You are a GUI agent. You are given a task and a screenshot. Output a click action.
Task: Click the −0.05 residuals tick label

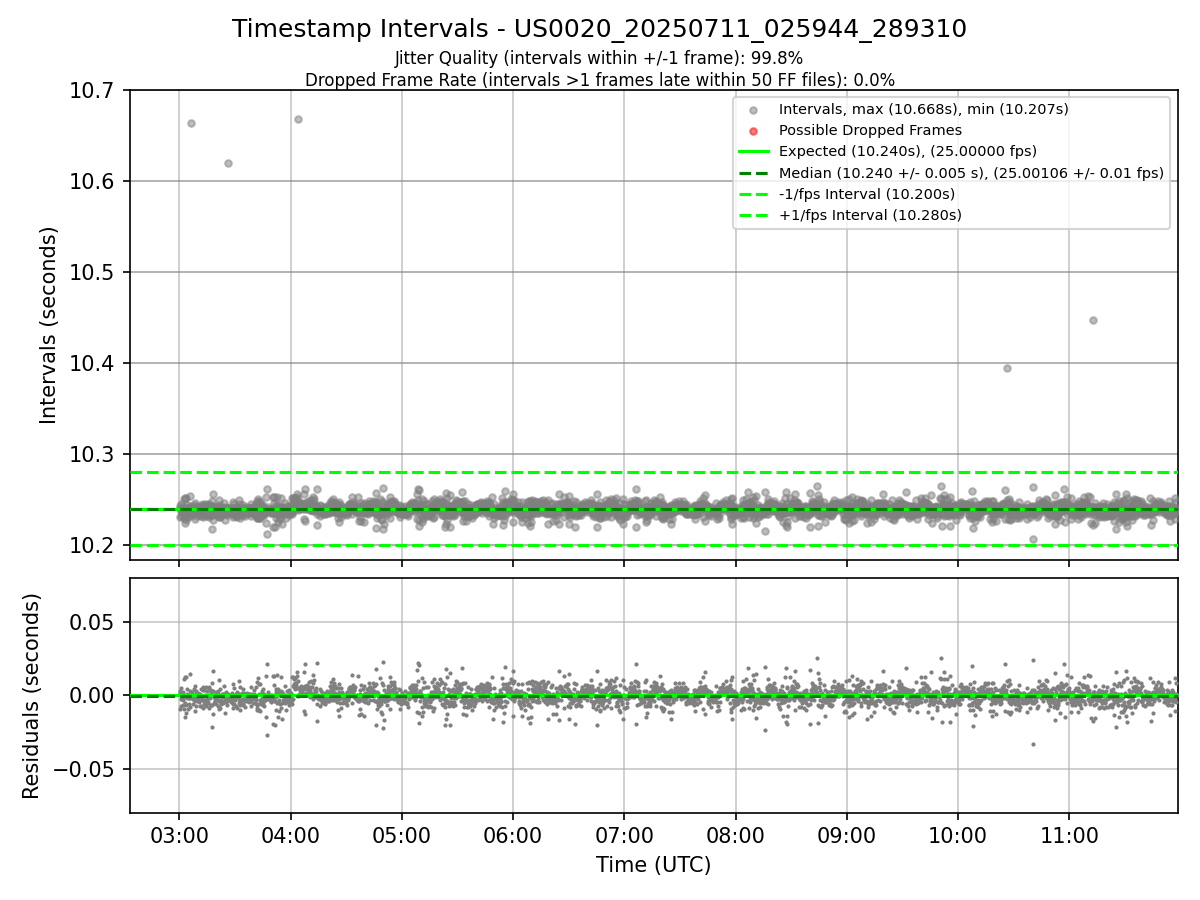(82, 770)
